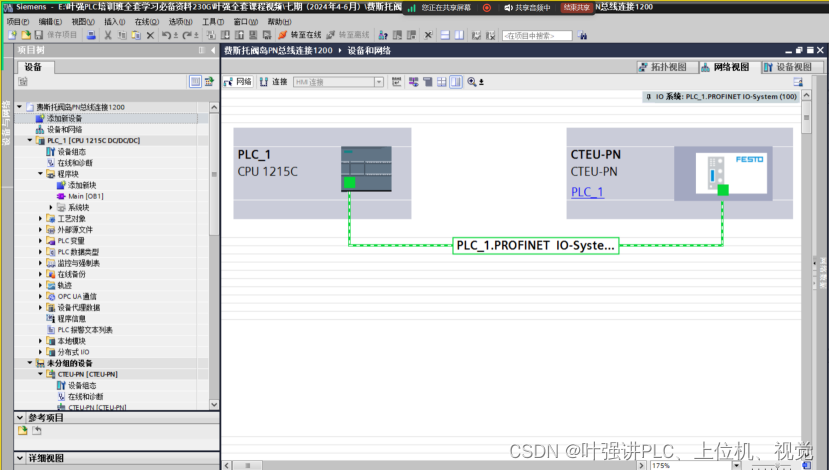Open the 视图(V) View menu
829x470 pixels.
83,22
